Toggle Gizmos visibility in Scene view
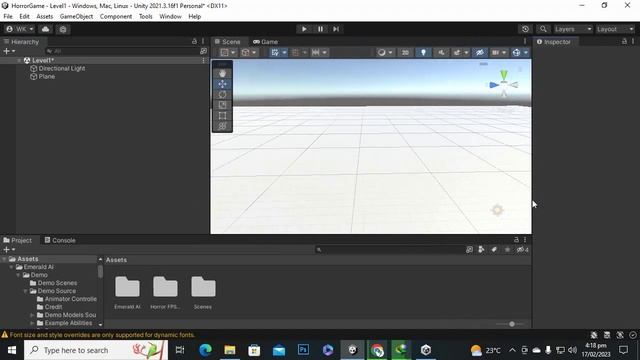The width and height of the screenshot is (640, 360). tap(517, 52)
